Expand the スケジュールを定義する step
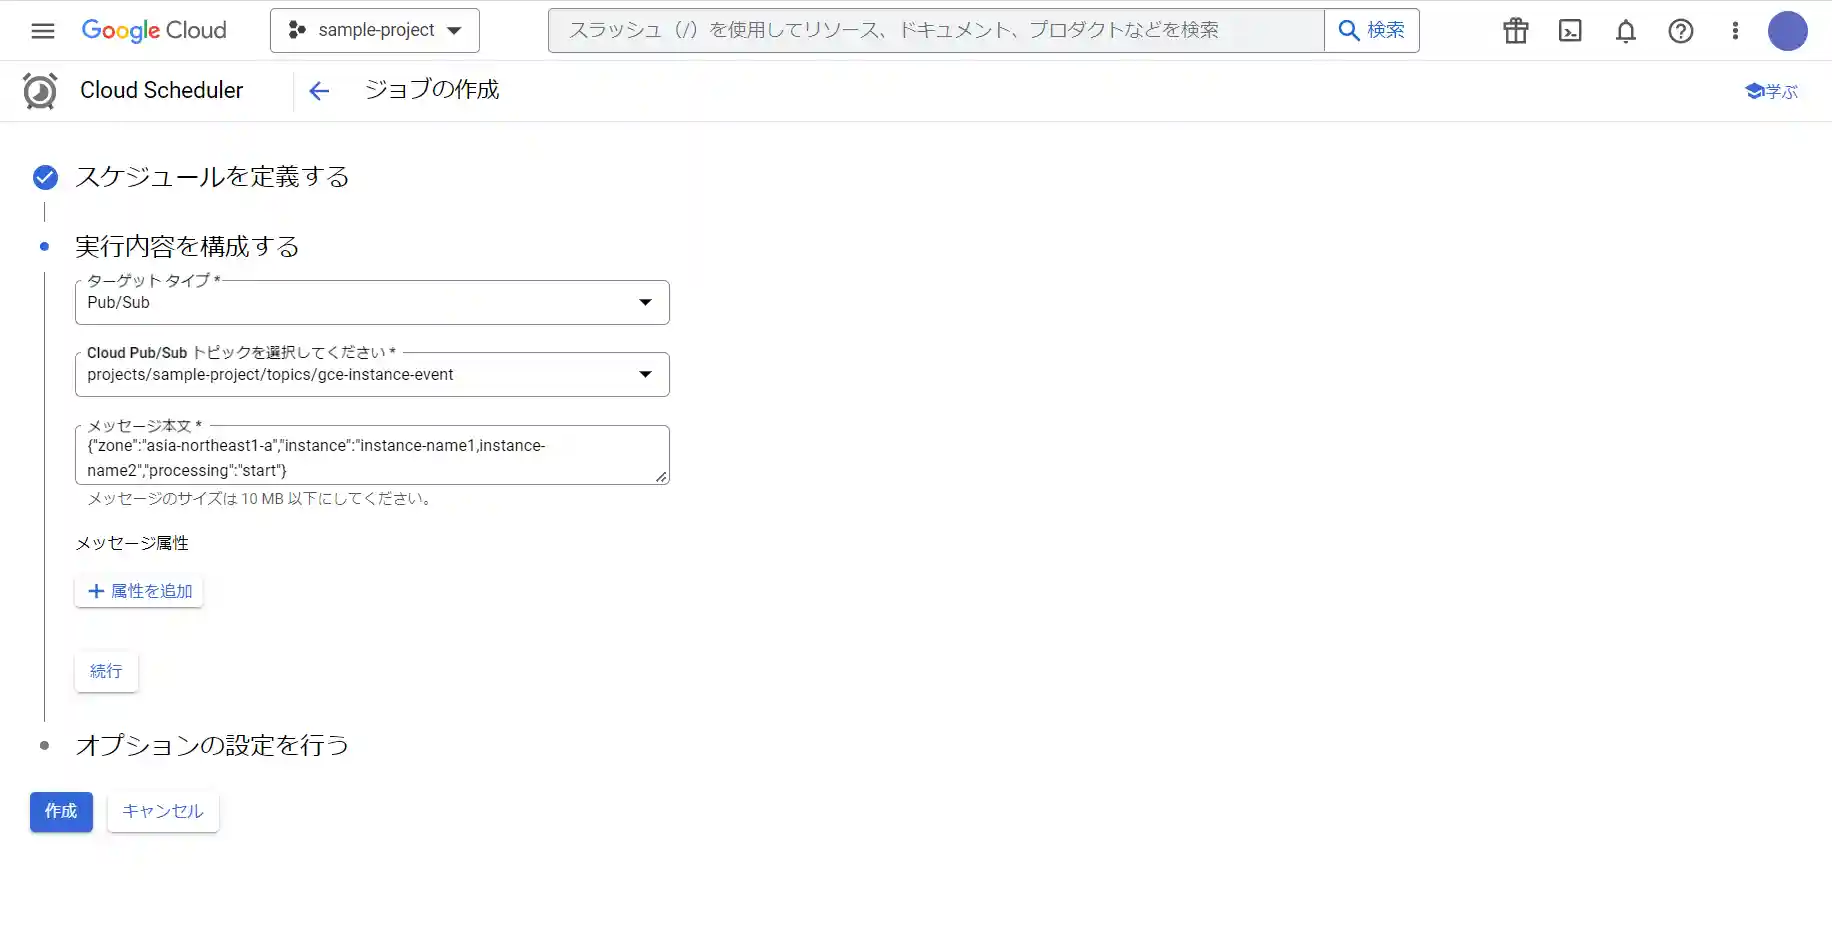The height and width of the screenshot is (952, 1832). click(212, 177)
